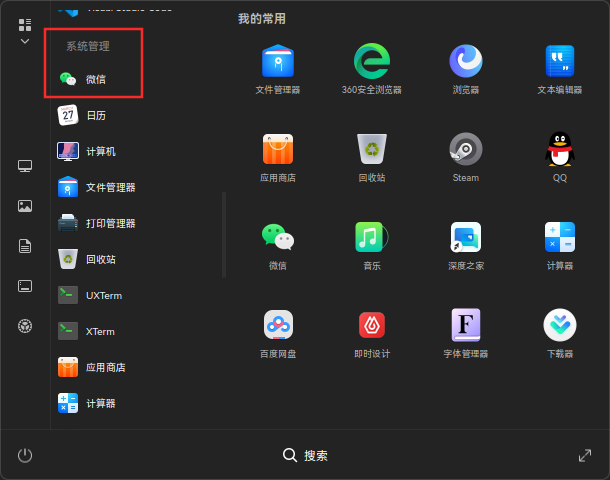The image size is (610, 480).
Task: Select 计算器 in the app list
Action: (x=86, y=403)
